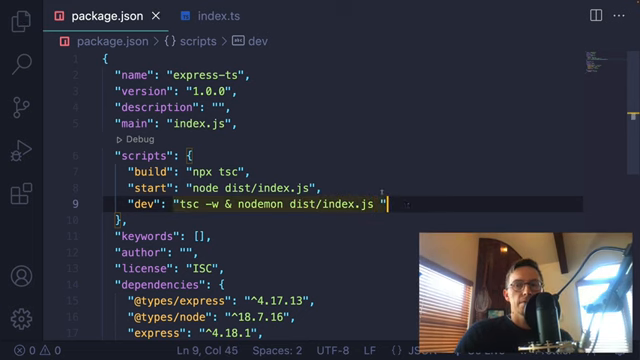Image resolution: width=640 pixels, height=360 pixels.
Task: Click the "ISC" license value
Action: point(202,269)
